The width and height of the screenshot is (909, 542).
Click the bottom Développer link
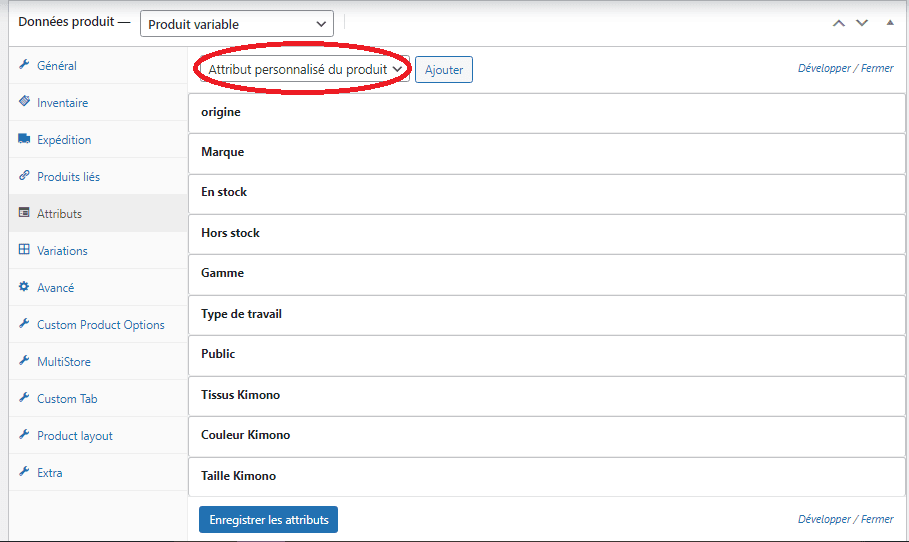[824, 519]
